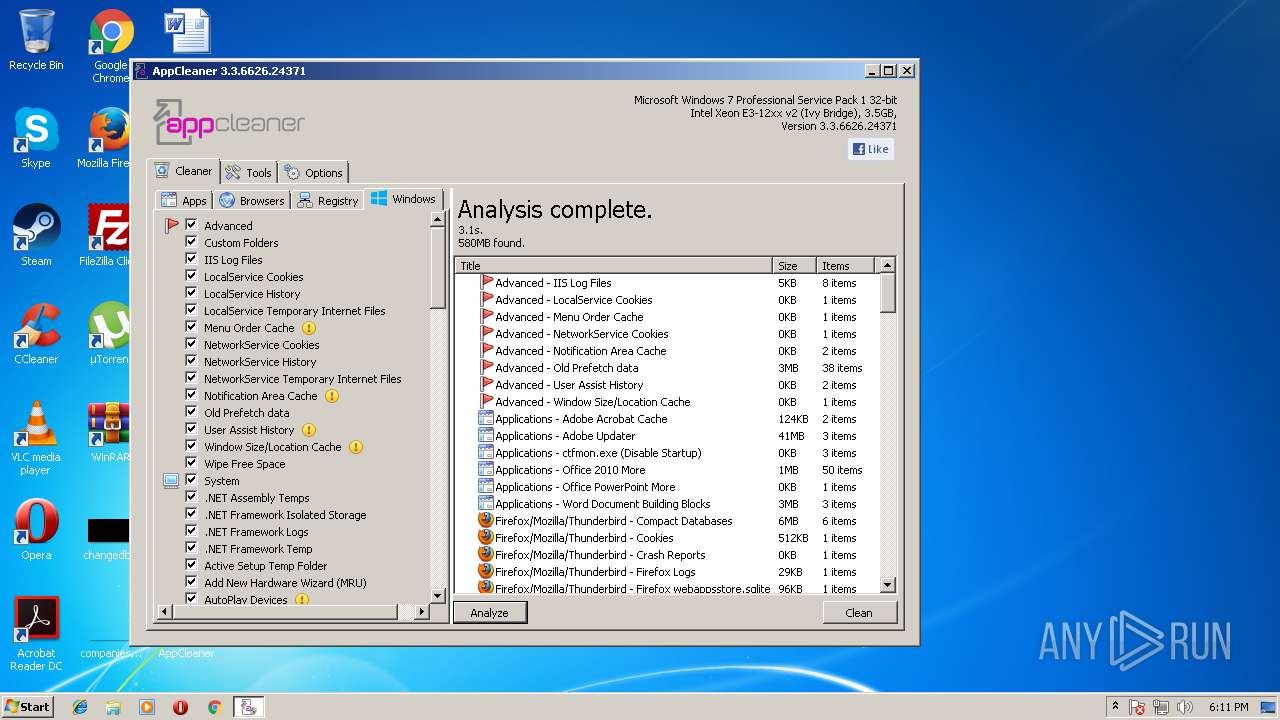Select Opera desktop icon
The image size is (1280, 720).
tap(36, 530)
